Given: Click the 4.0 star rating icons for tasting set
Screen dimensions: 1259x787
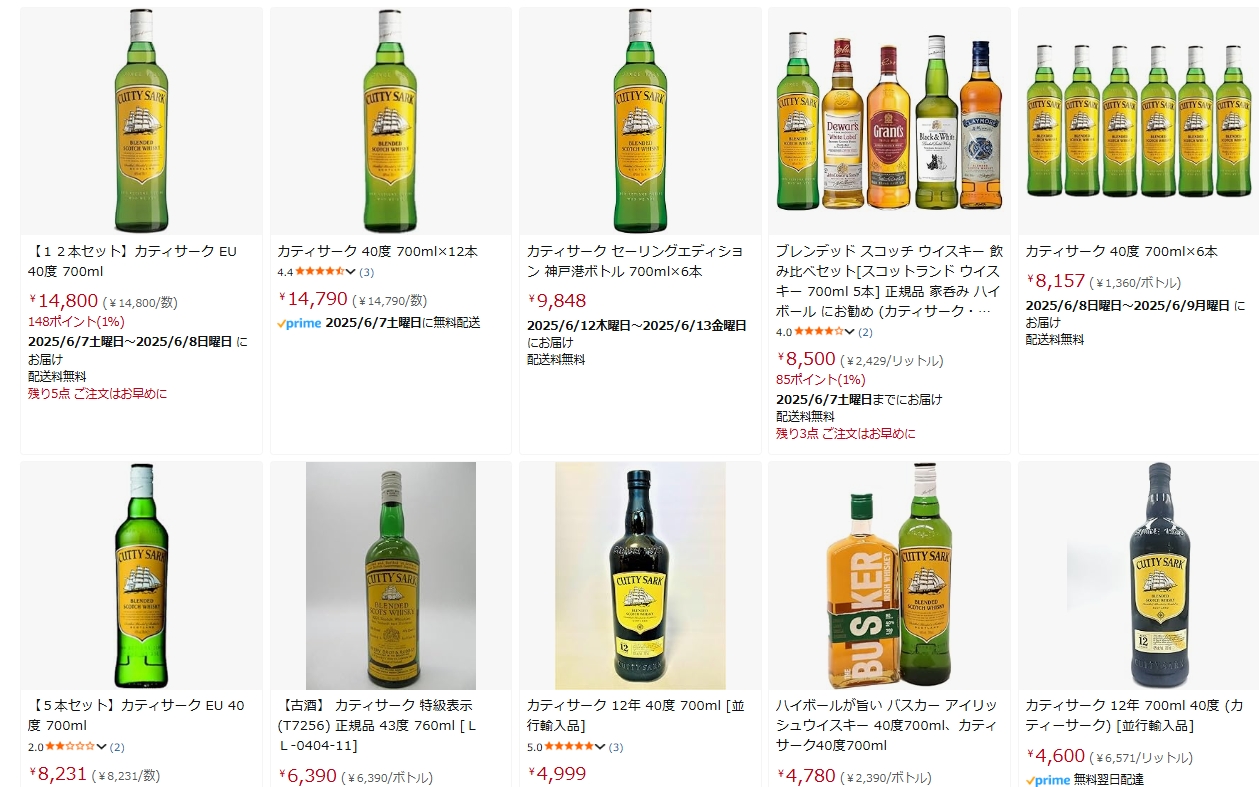Looking at the screenshot, I should (x=819, y=332).
